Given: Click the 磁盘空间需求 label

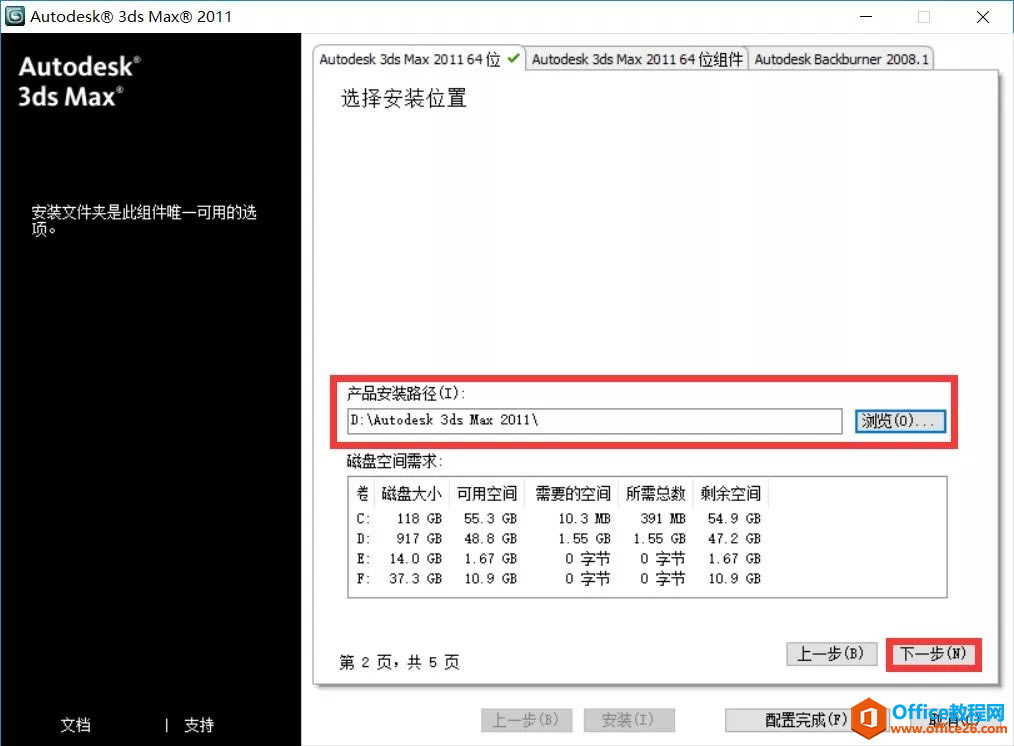Looking at the screenshot, I should [x=394, y=462].
